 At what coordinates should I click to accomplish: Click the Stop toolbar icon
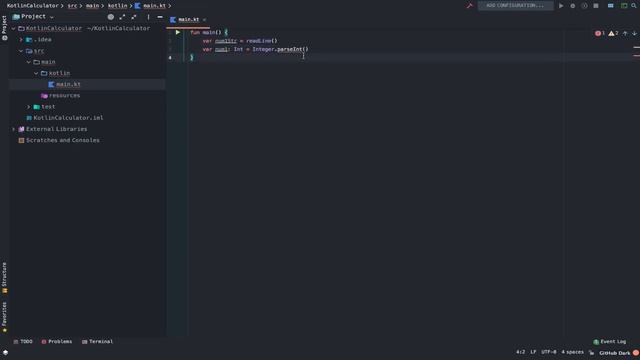[x=596, y=6]
